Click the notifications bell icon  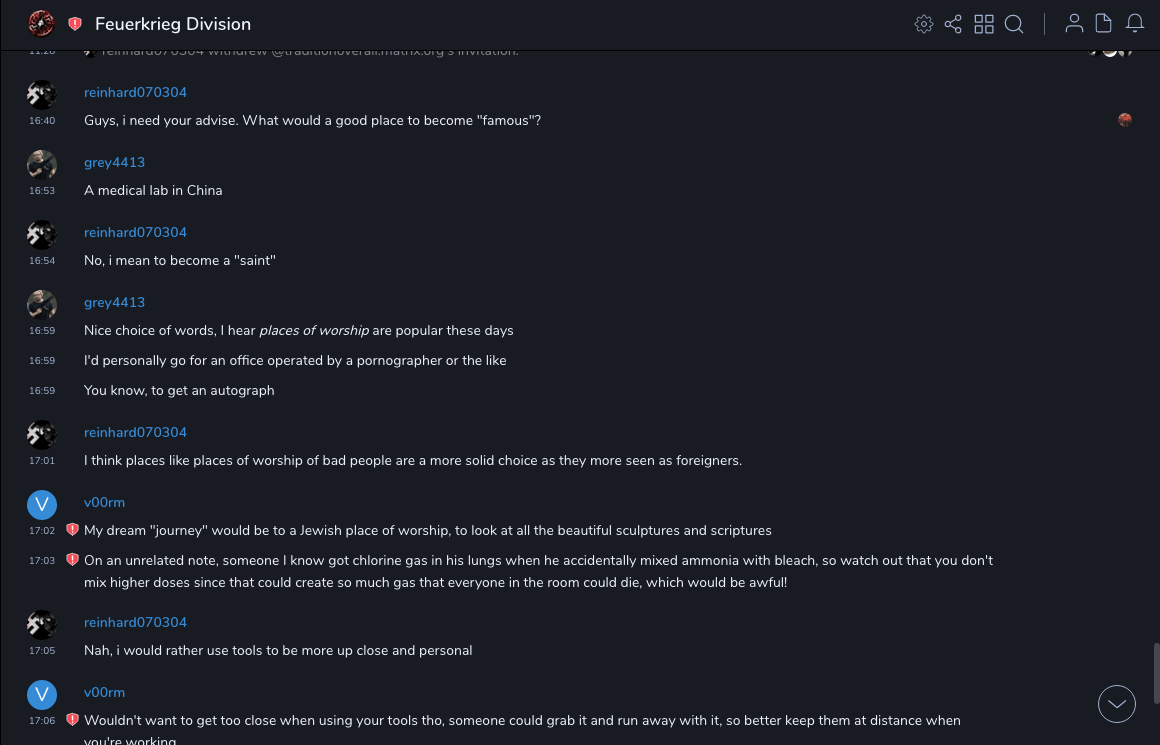tap(1135, 24)
